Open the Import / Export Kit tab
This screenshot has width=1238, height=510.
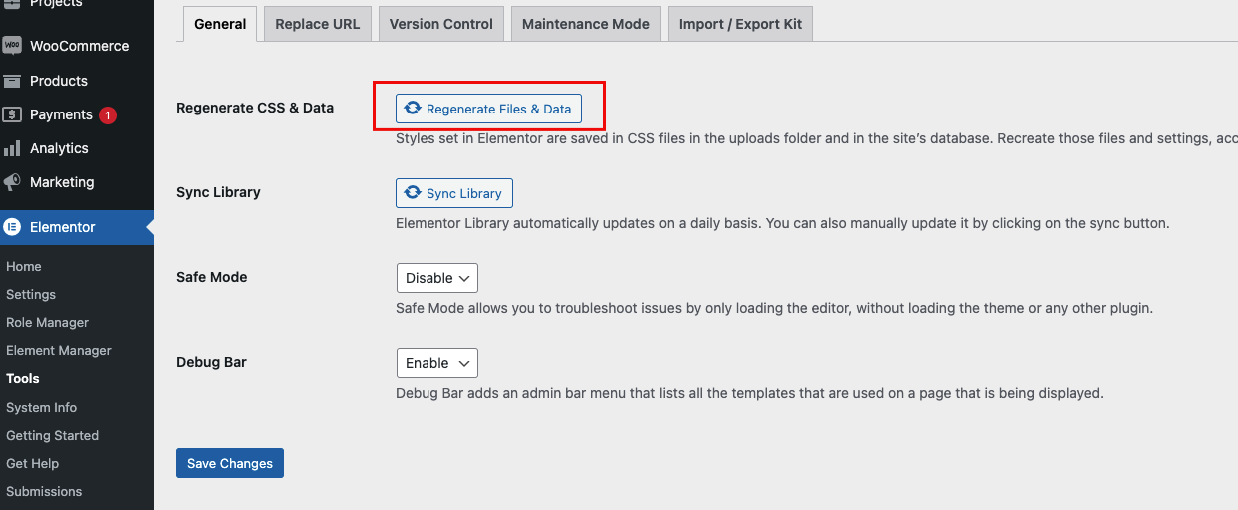point(740,24)
